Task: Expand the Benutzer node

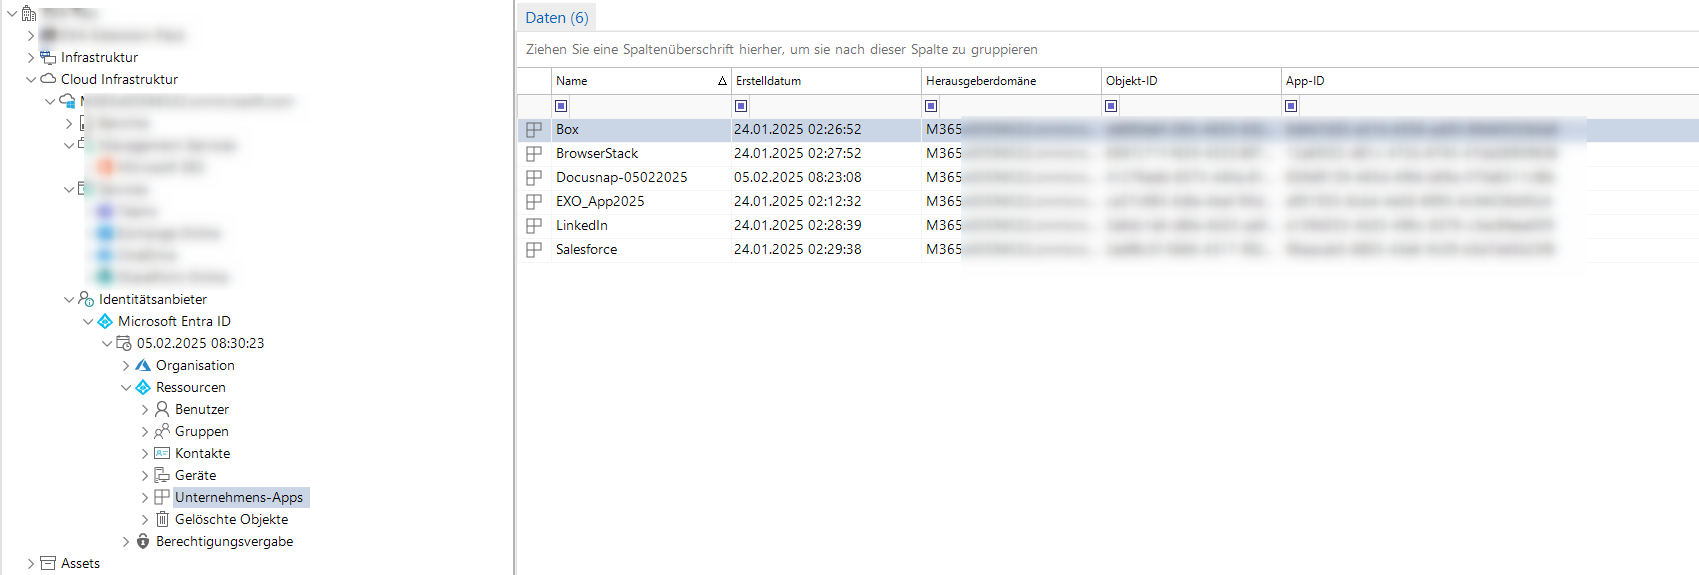Action: tap(144, 409)
